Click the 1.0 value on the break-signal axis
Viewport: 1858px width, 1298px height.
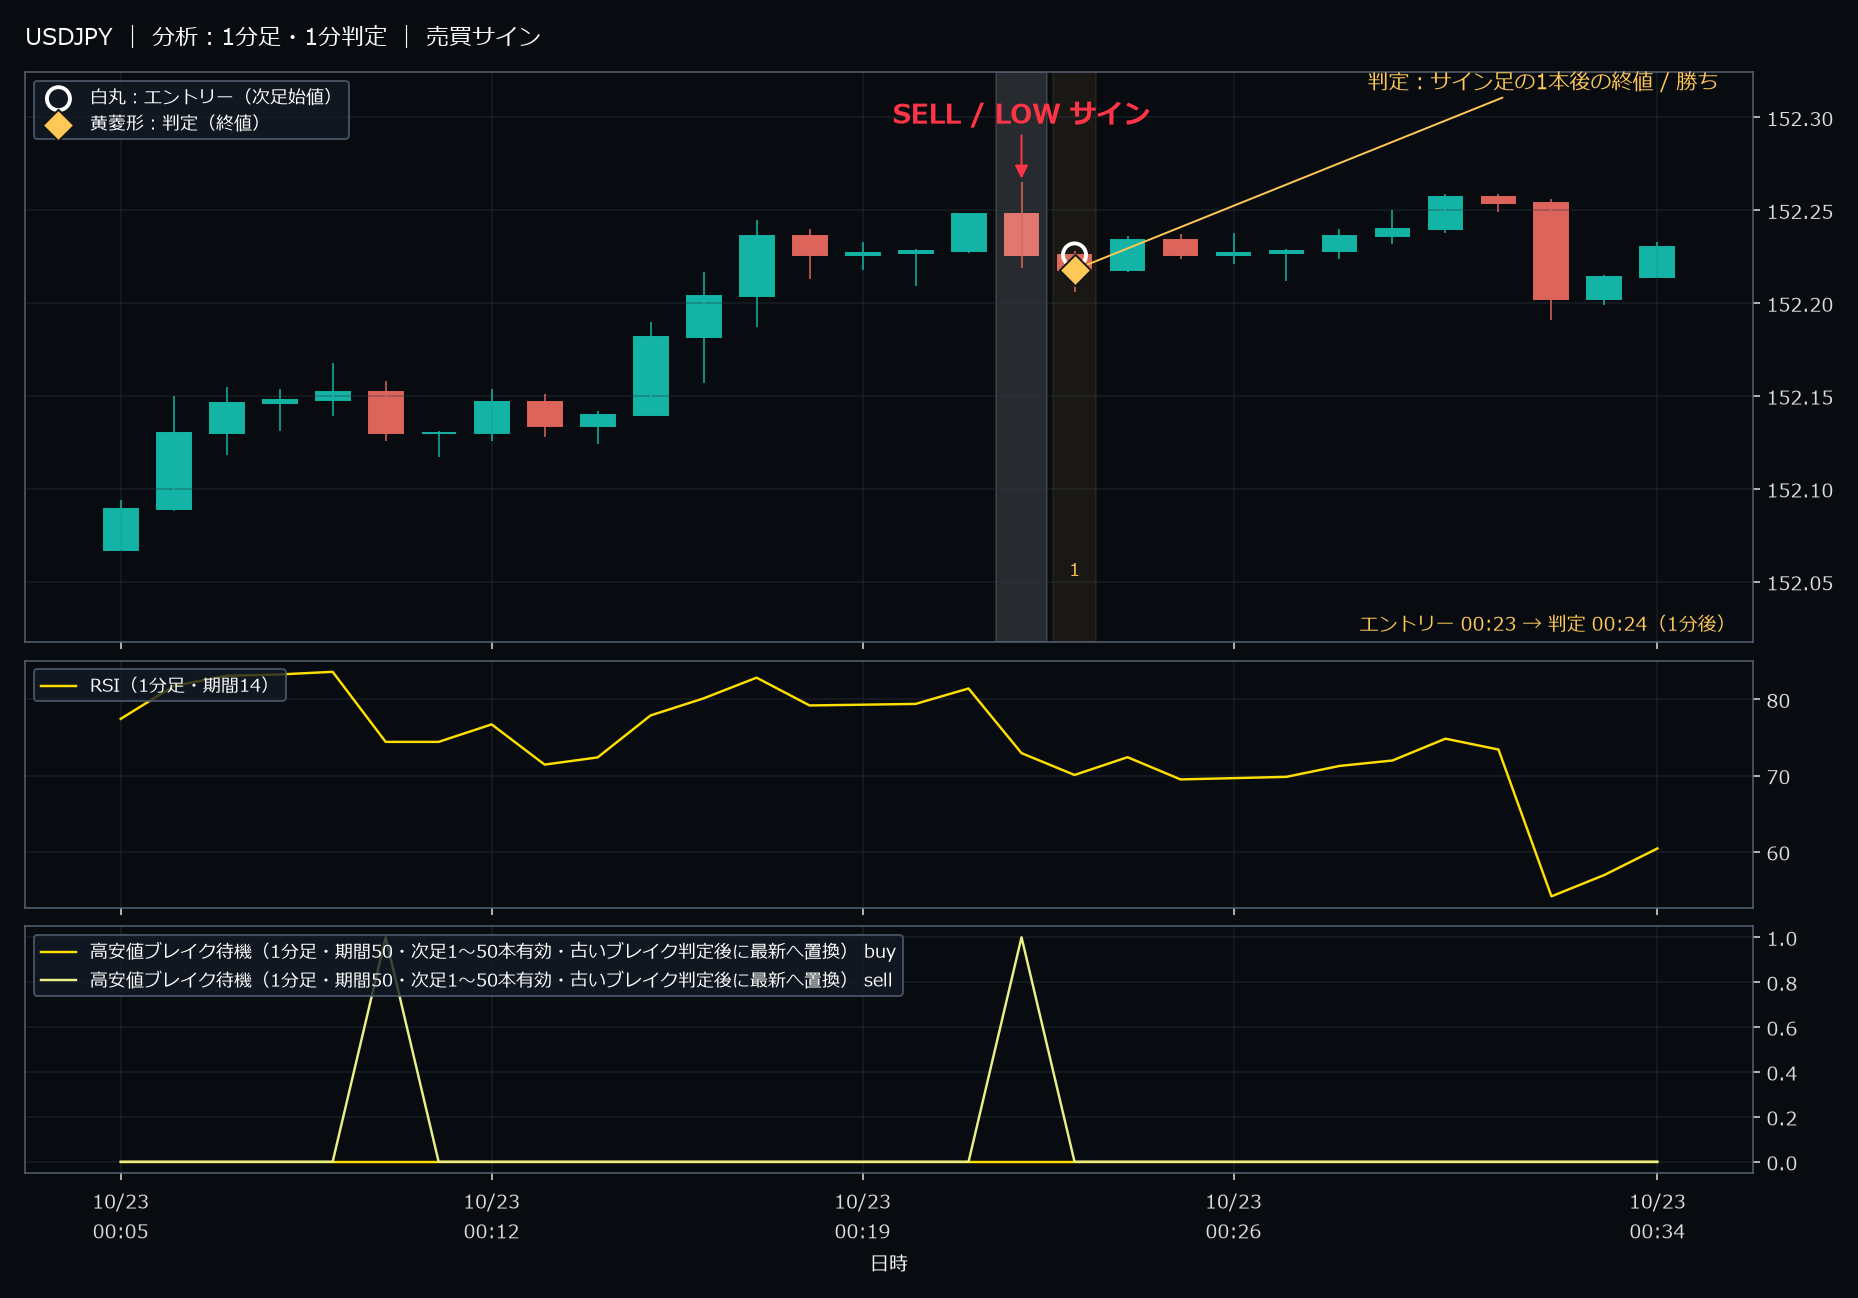1782,939
